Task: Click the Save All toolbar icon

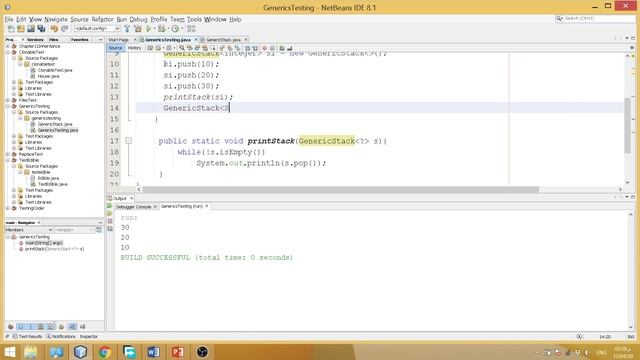Action: point(41,29)
